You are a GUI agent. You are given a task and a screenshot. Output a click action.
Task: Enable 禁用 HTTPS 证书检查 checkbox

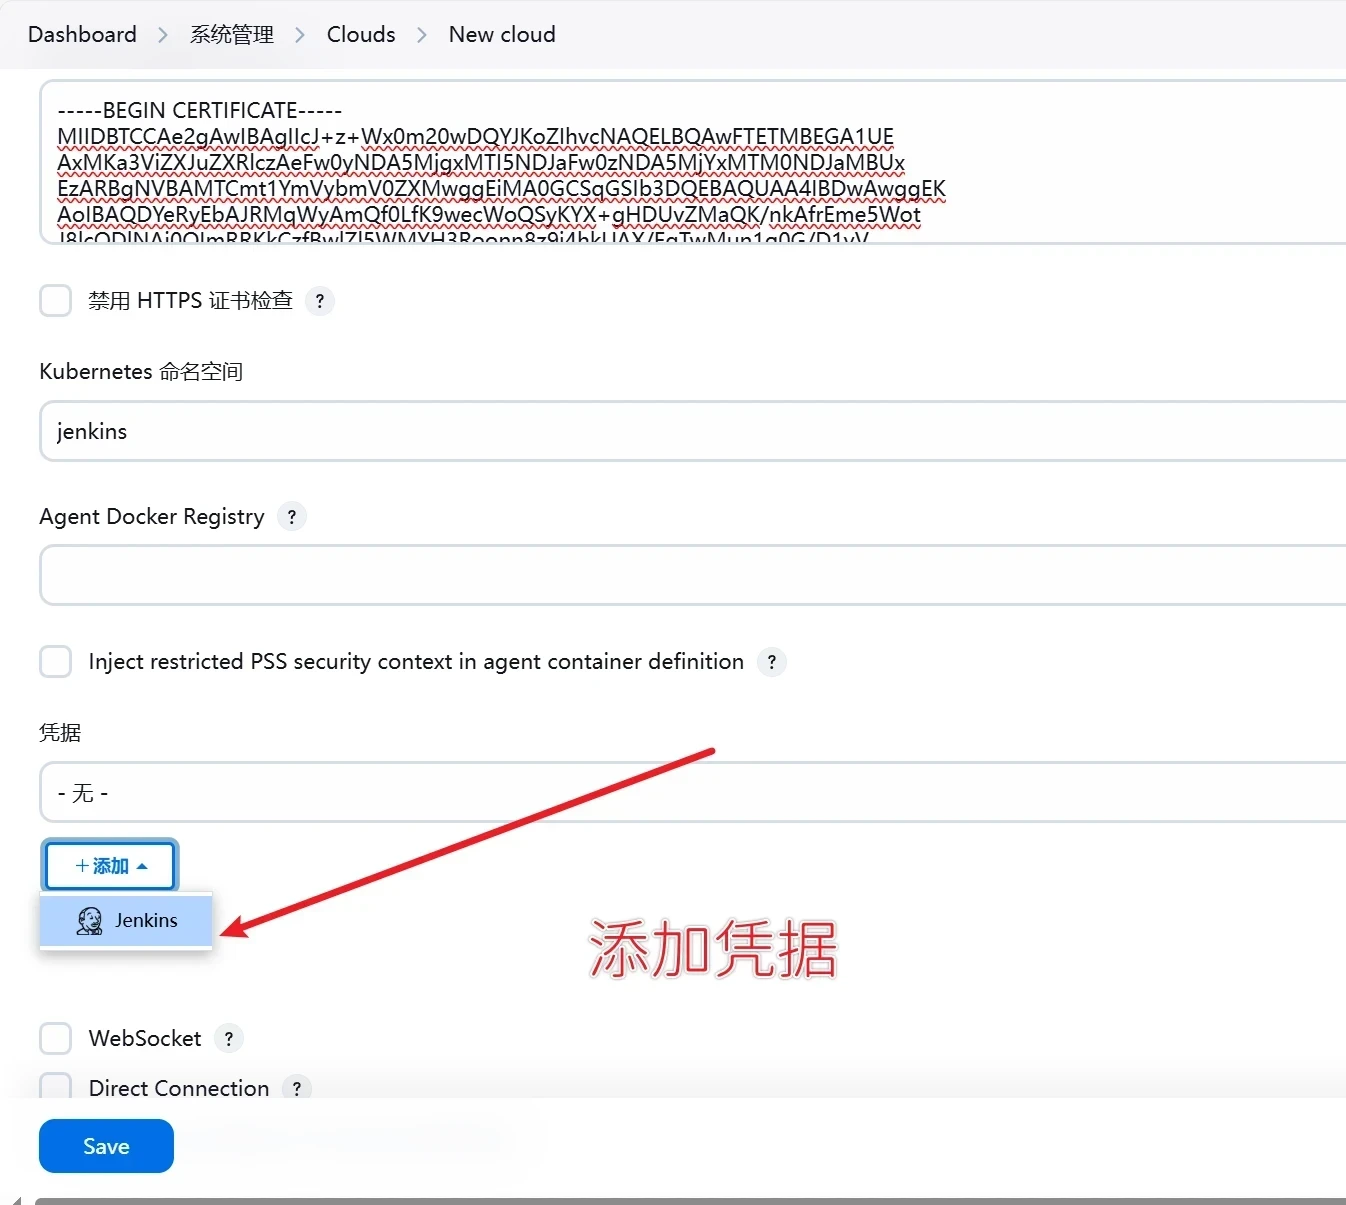(x=56, y=301)
